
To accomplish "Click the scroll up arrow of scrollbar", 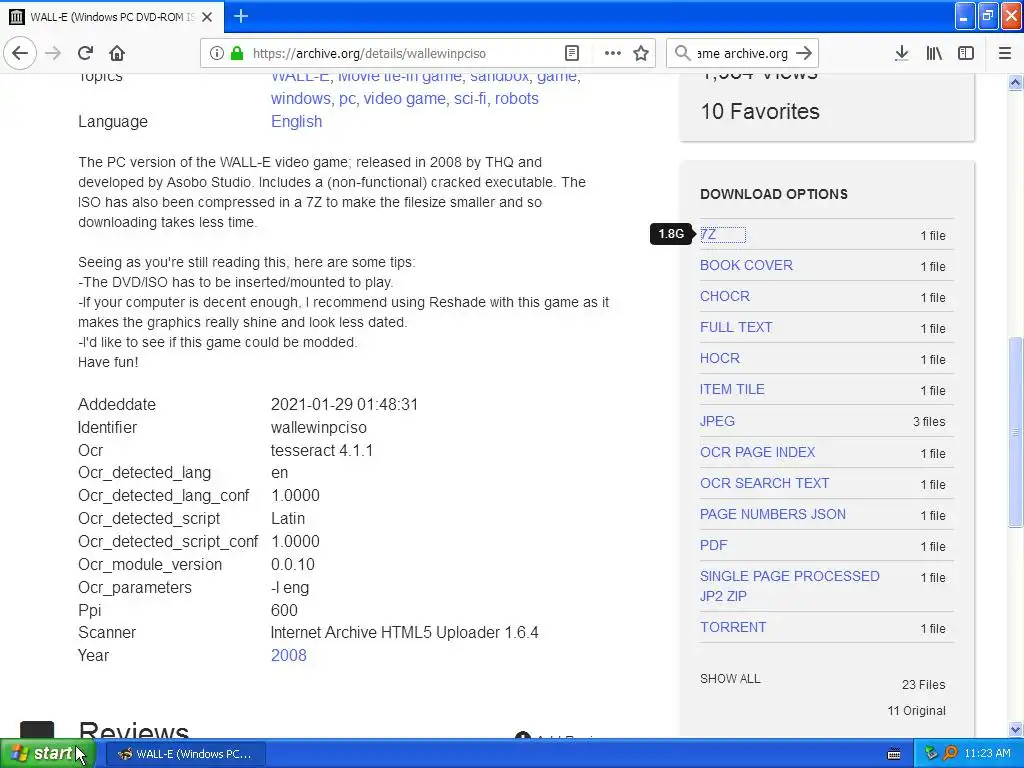I will [x=1016, y=82].
